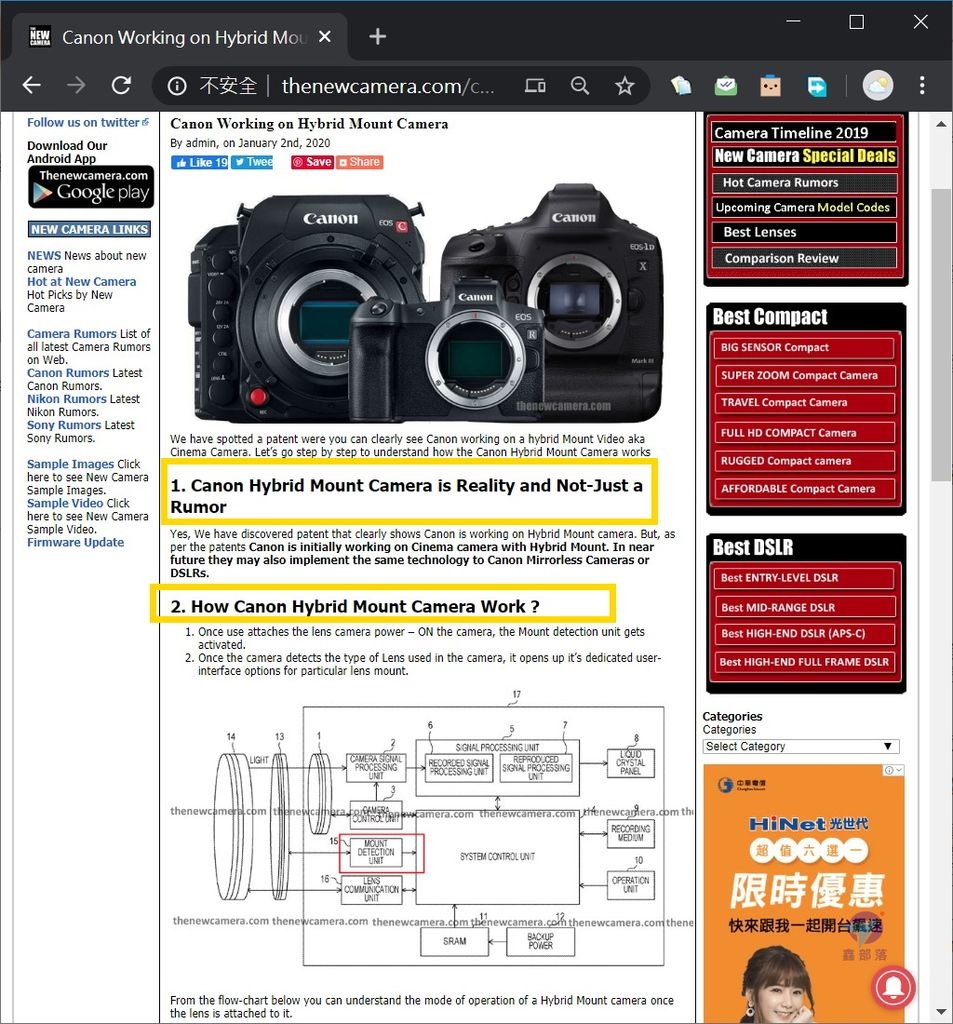This screenshot has height=1024, width=953.
Task: Click the page vertical scrollbar thumb
Action: click(941, 335)
